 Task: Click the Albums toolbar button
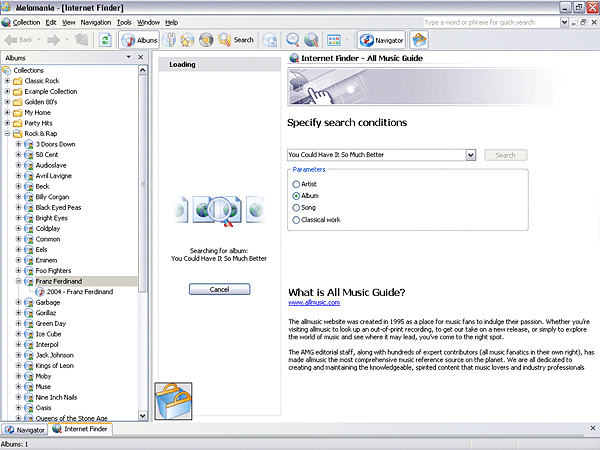pos(141,40)
